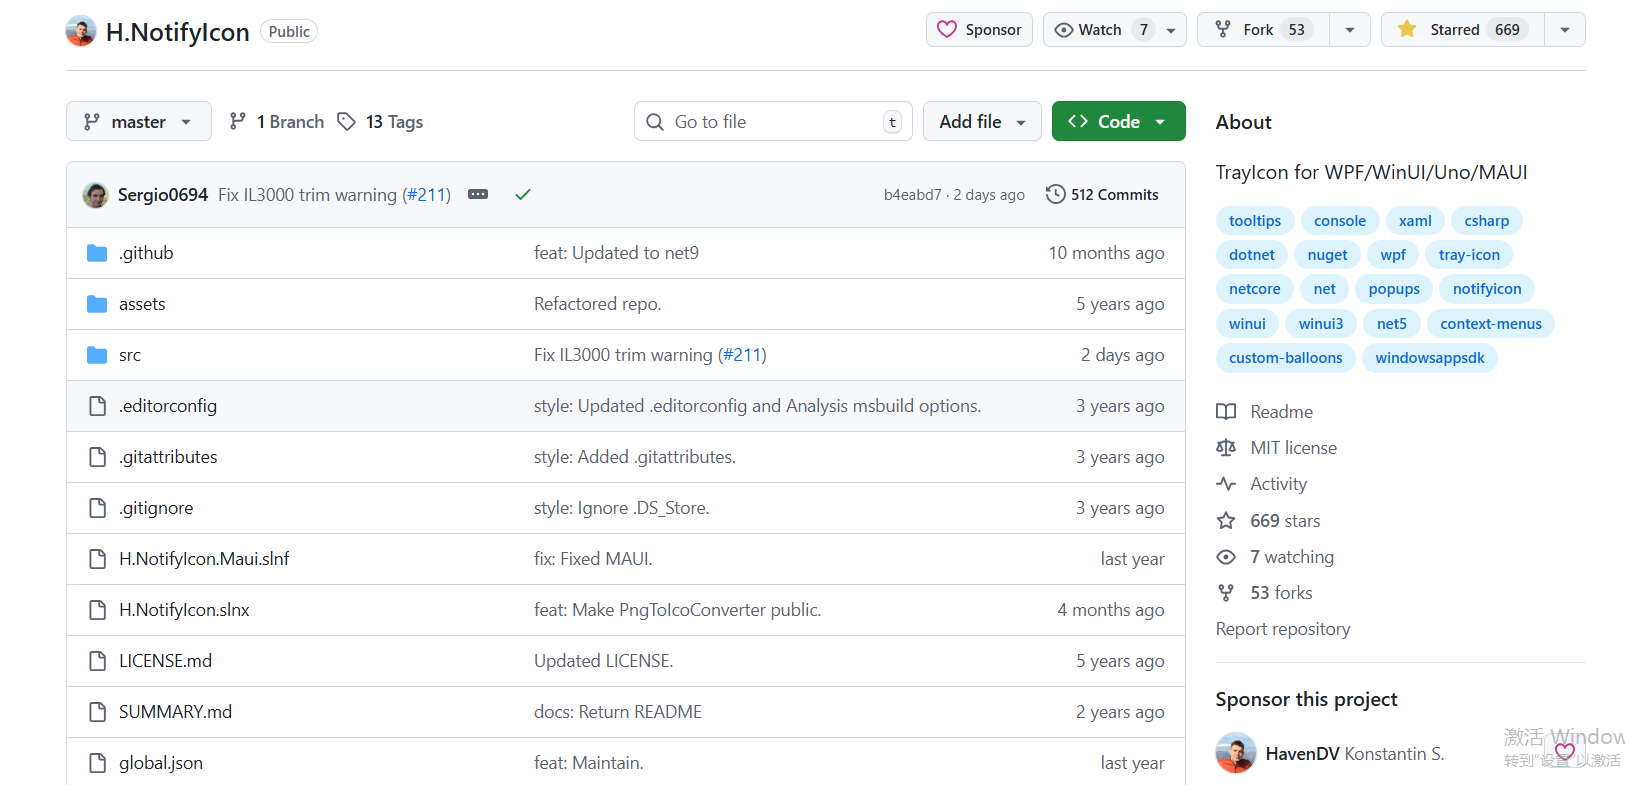Image resolution: width=1625 pixels, height=785 pixels.
Task: Open the MIT license link
Action: pos(1293,448)
